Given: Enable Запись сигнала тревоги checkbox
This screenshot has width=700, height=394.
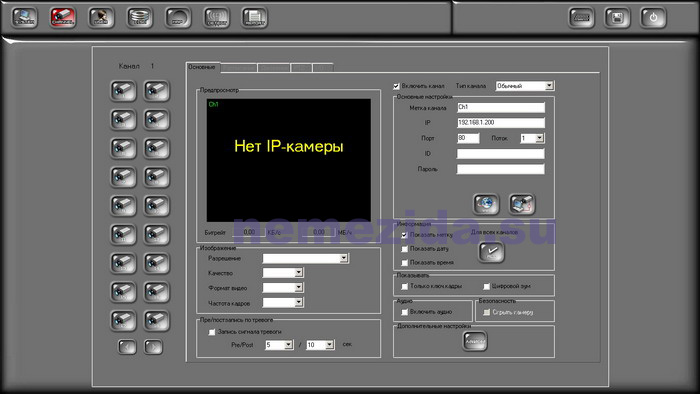Looking at the screenshot, I should pyautogui.click(x=212, y=332).
